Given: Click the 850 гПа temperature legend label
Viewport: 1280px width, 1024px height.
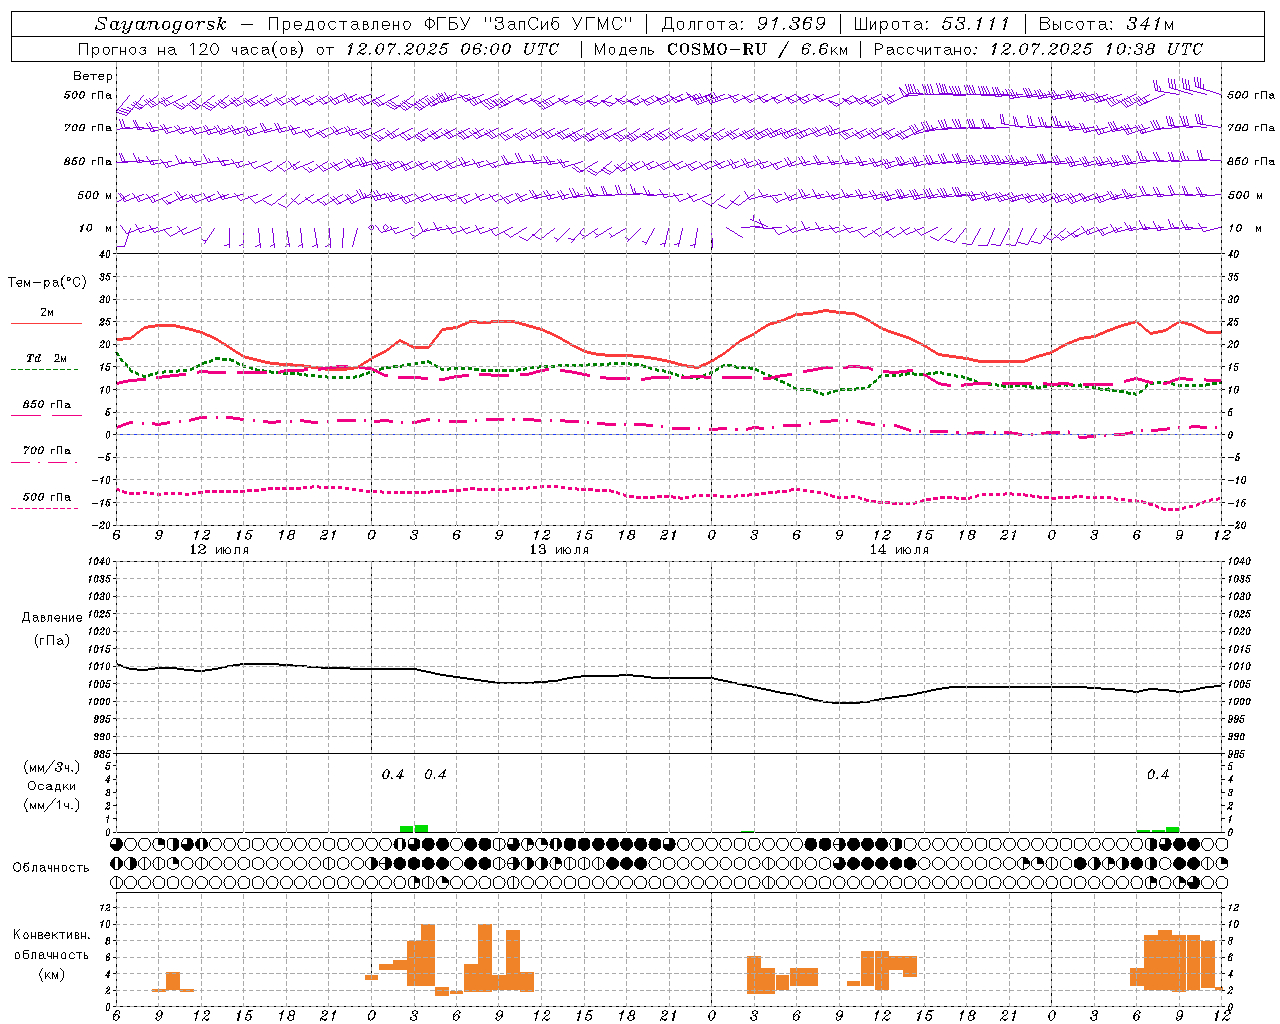Looking at the screenshot, I should [x=47, y=405].
